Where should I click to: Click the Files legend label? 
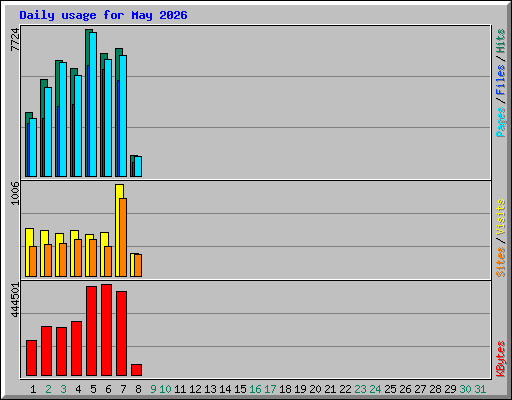500,80
